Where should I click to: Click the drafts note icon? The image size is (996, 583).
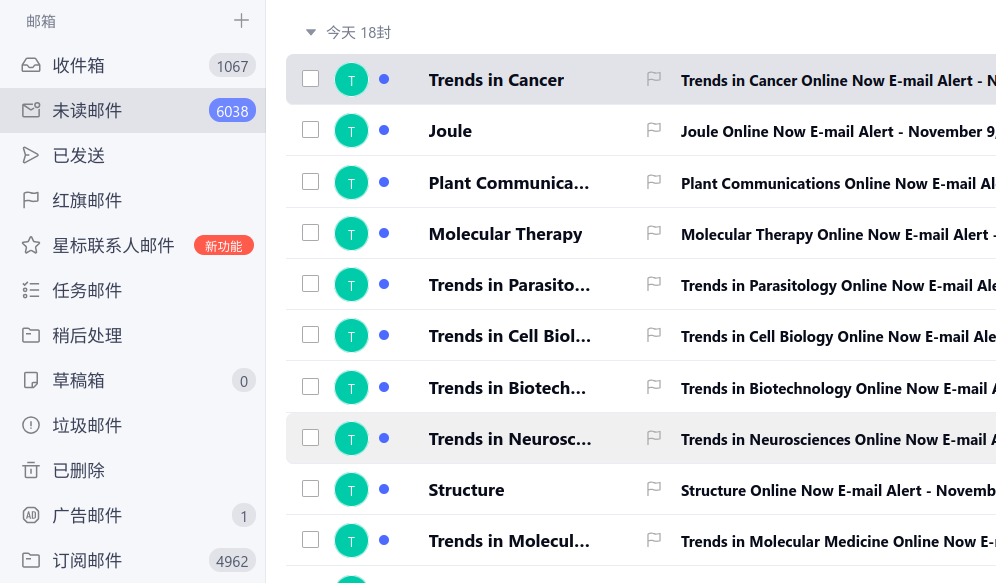click(x=30, y=380)
